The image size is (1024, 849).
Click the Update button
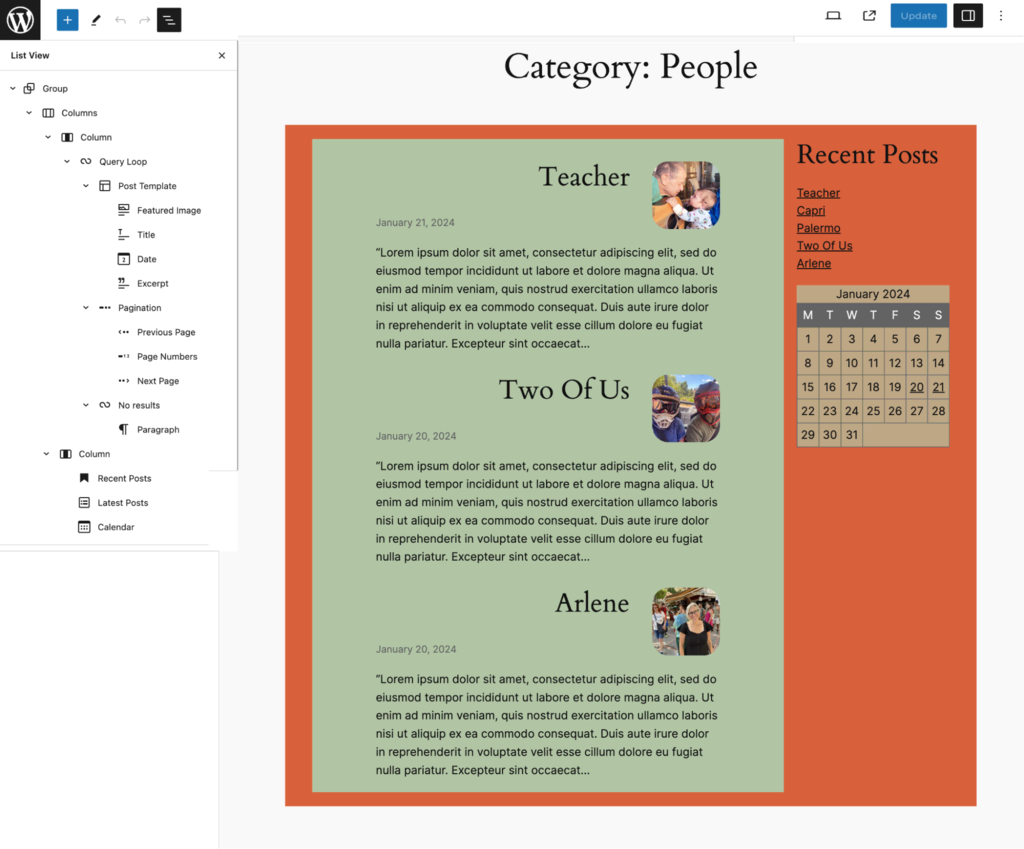(x=918, y=16)
